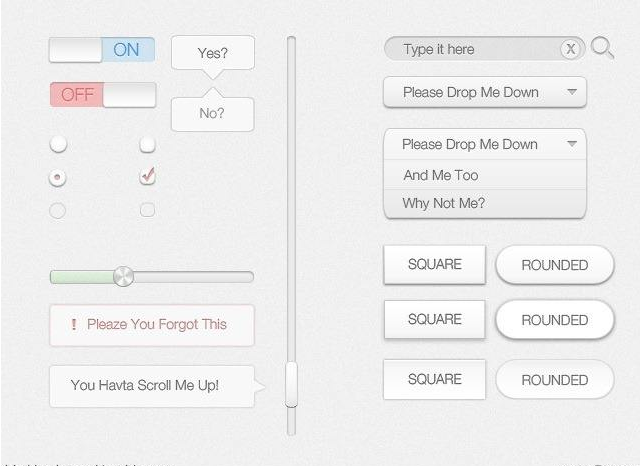The image size is (640, 466).
Task: Click the red exclamation warning icon
Action: (x=74, y=324)
